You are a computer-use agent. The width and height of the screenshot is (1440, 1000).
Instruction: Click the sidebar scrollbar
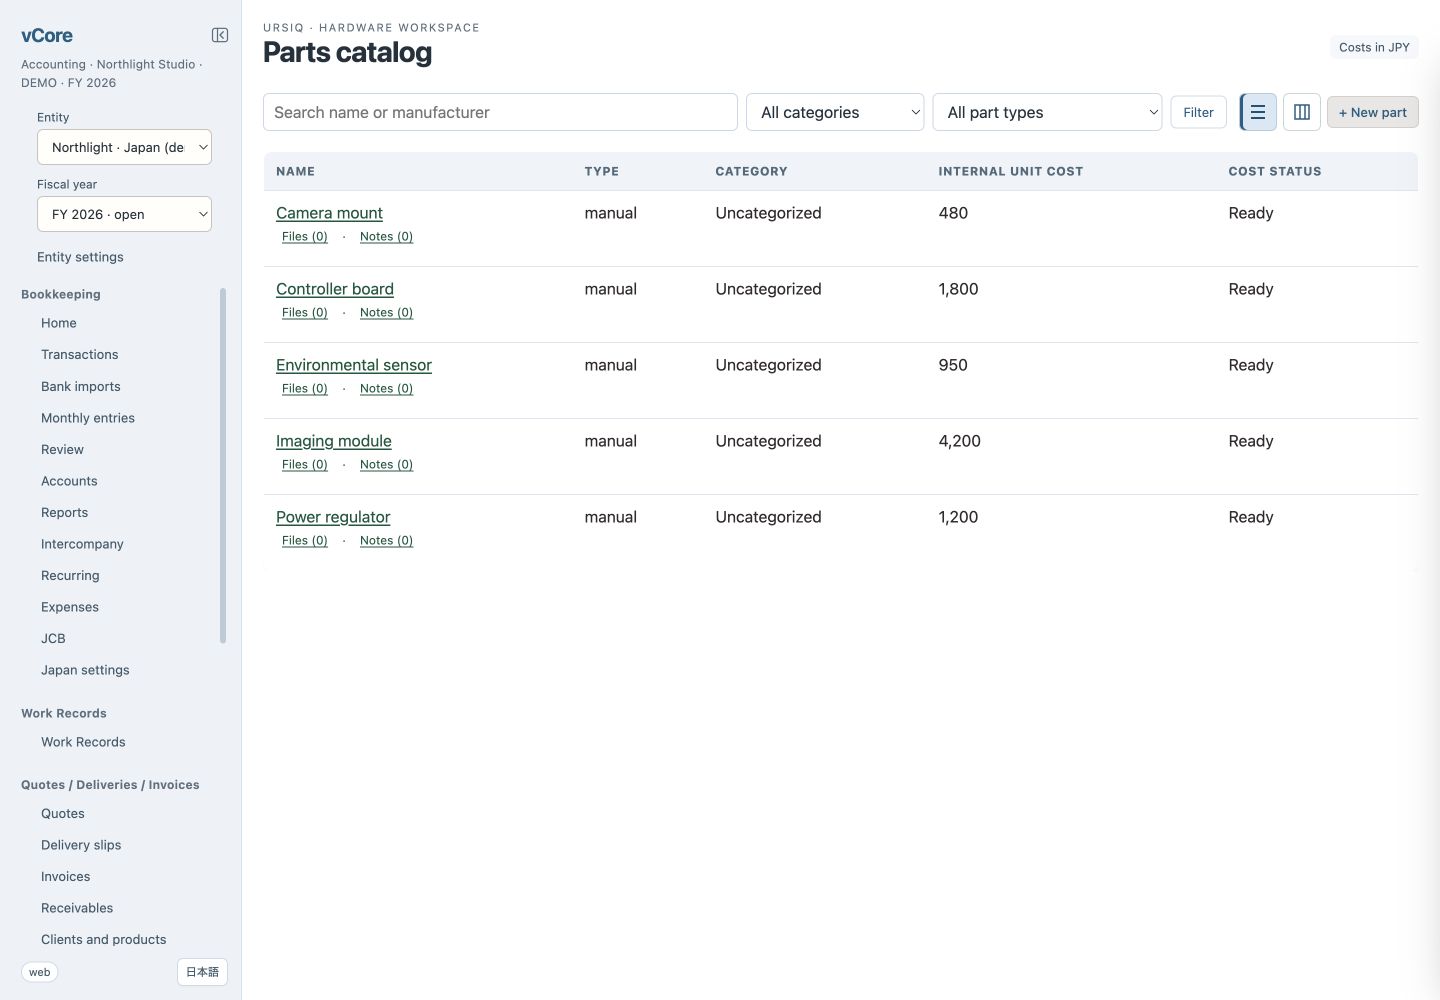click(x=223, y=466)
